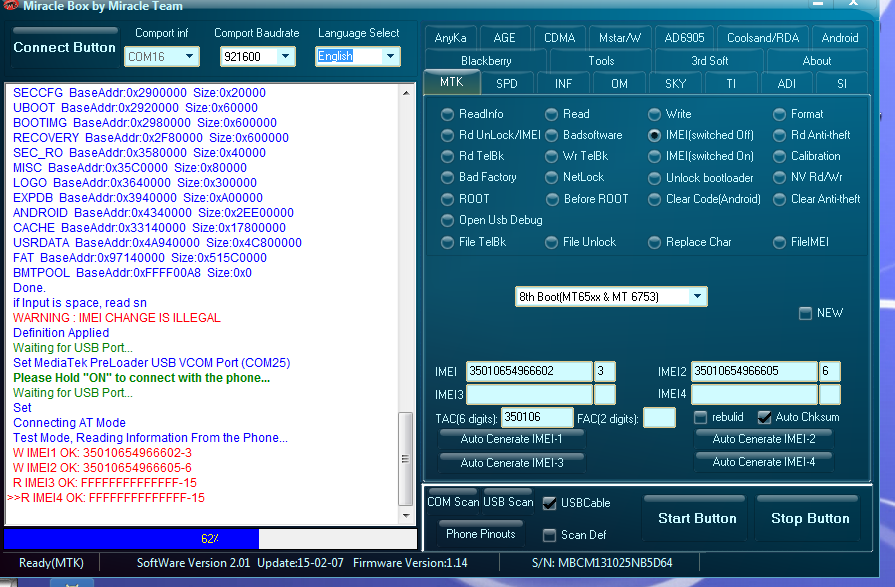The image size is (895, 587).
Task: Click the IMEI input field
Action: point(529,371)
